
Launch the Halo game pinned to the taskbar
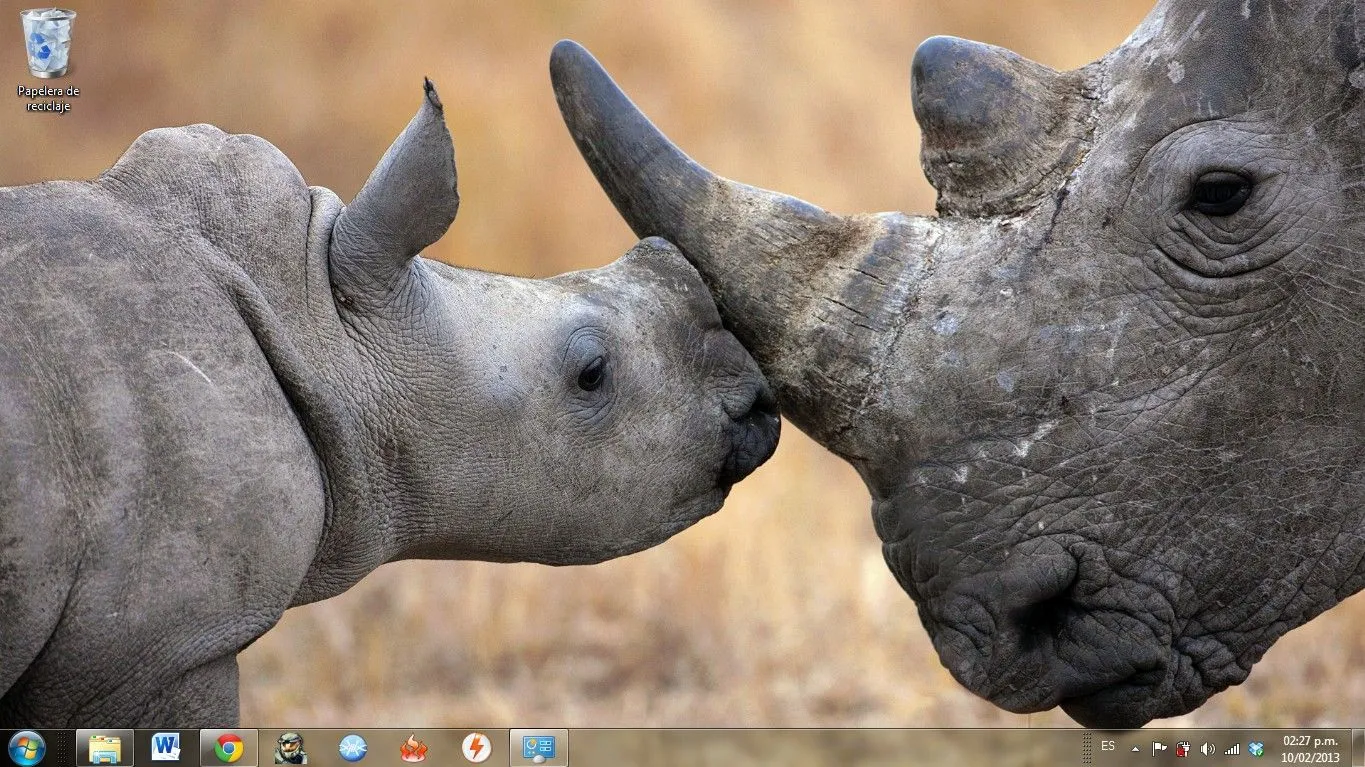coord(290,748)
